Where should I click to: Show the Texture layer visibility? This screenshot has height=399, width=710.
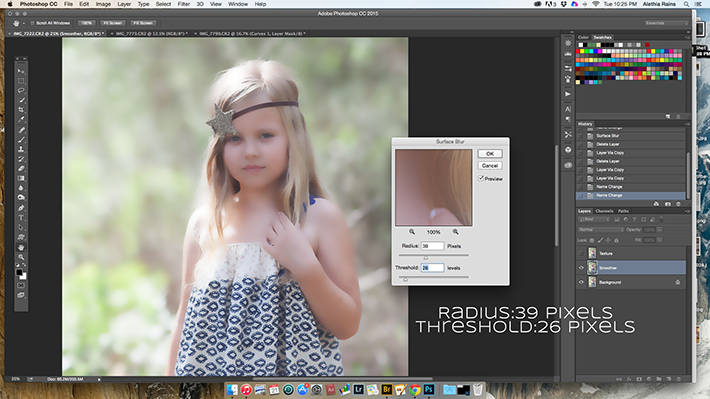tap(581, 253)
